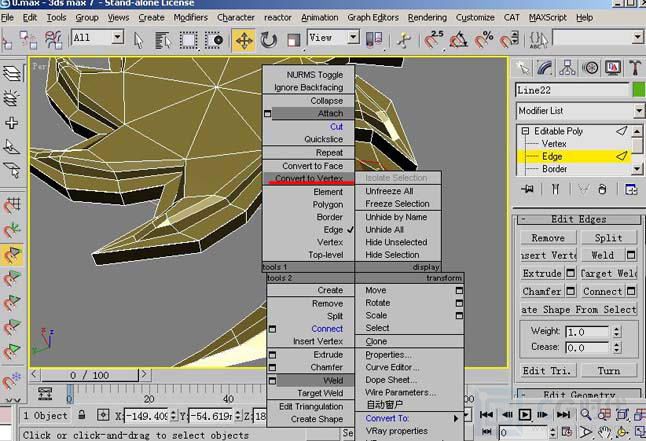The width and height of the screenshot is (646, 441).
Task: Click the Line22 object name field
Action: point(572,90)
